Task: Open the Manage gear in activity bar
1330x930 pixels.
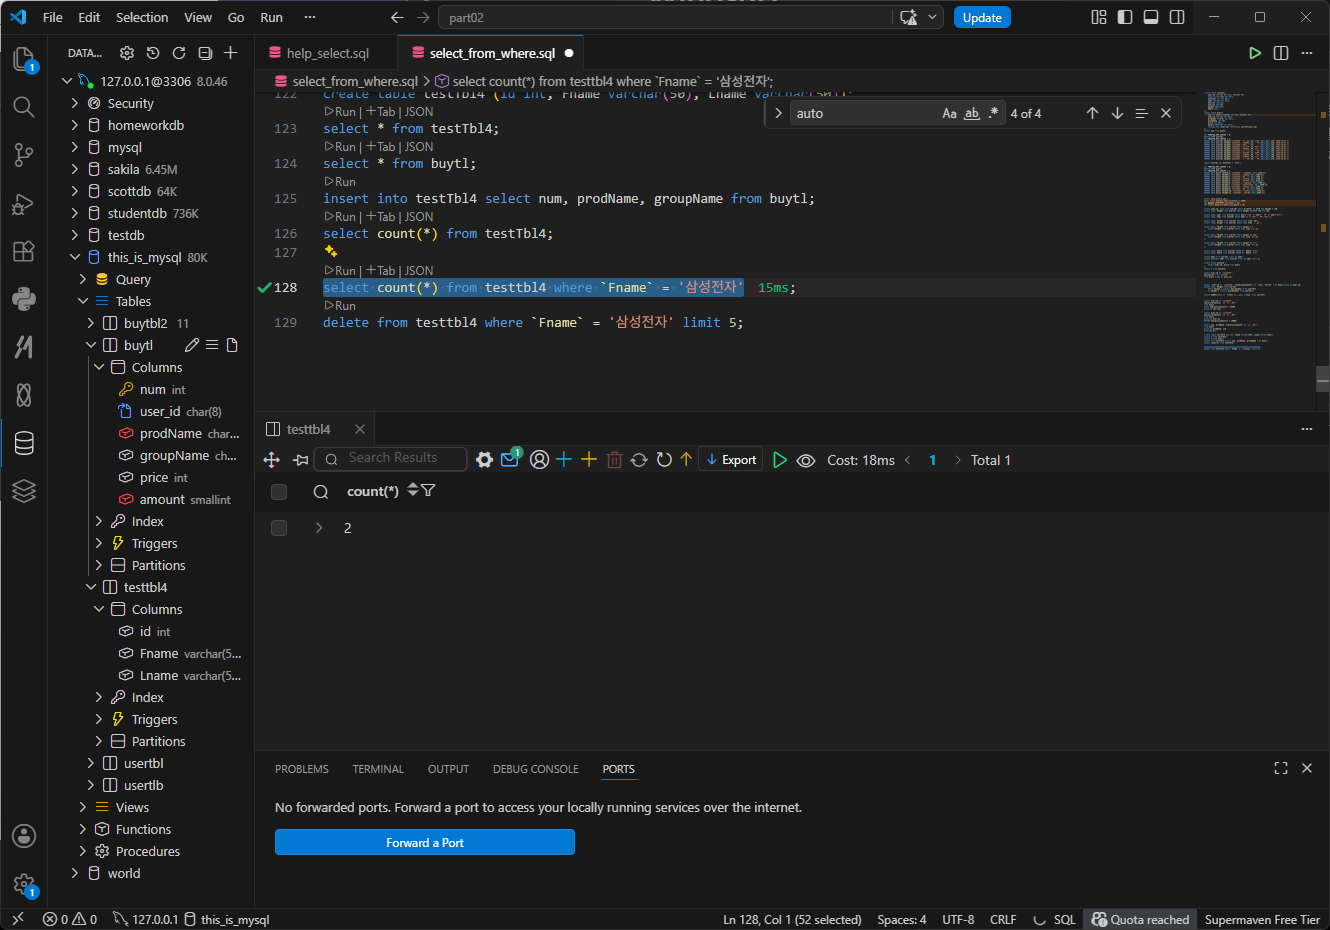Action: click(24, 884)
